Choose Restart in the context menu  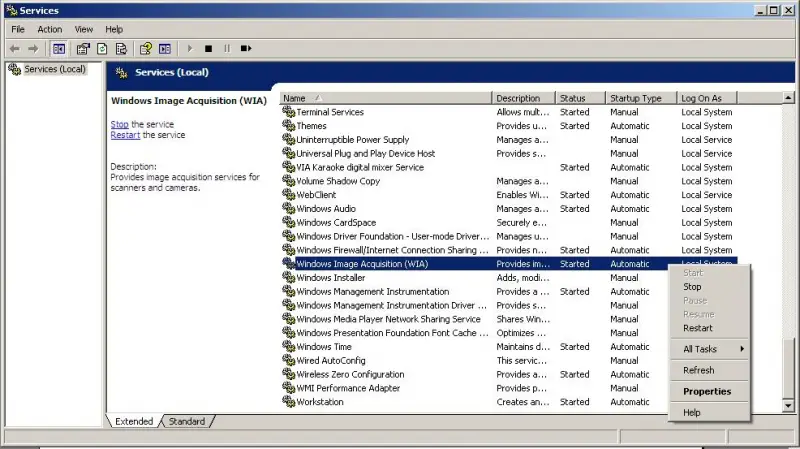709,328
